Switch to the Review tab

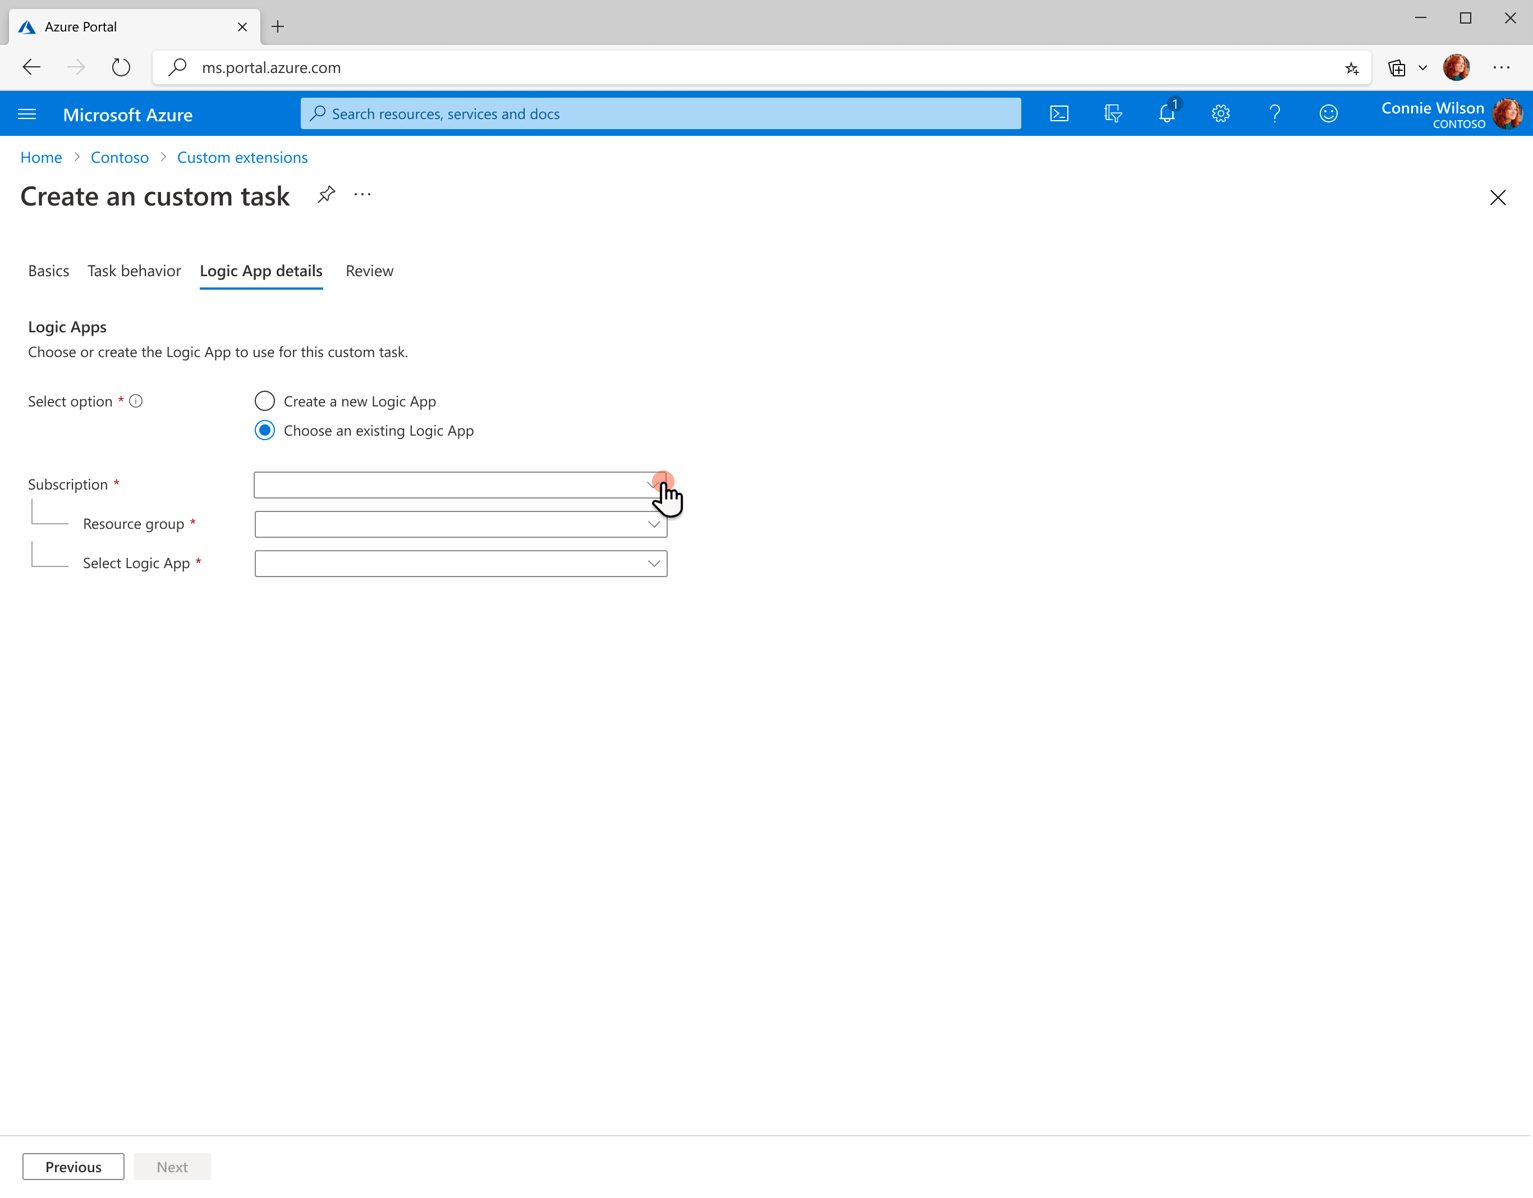click(369, 270)
